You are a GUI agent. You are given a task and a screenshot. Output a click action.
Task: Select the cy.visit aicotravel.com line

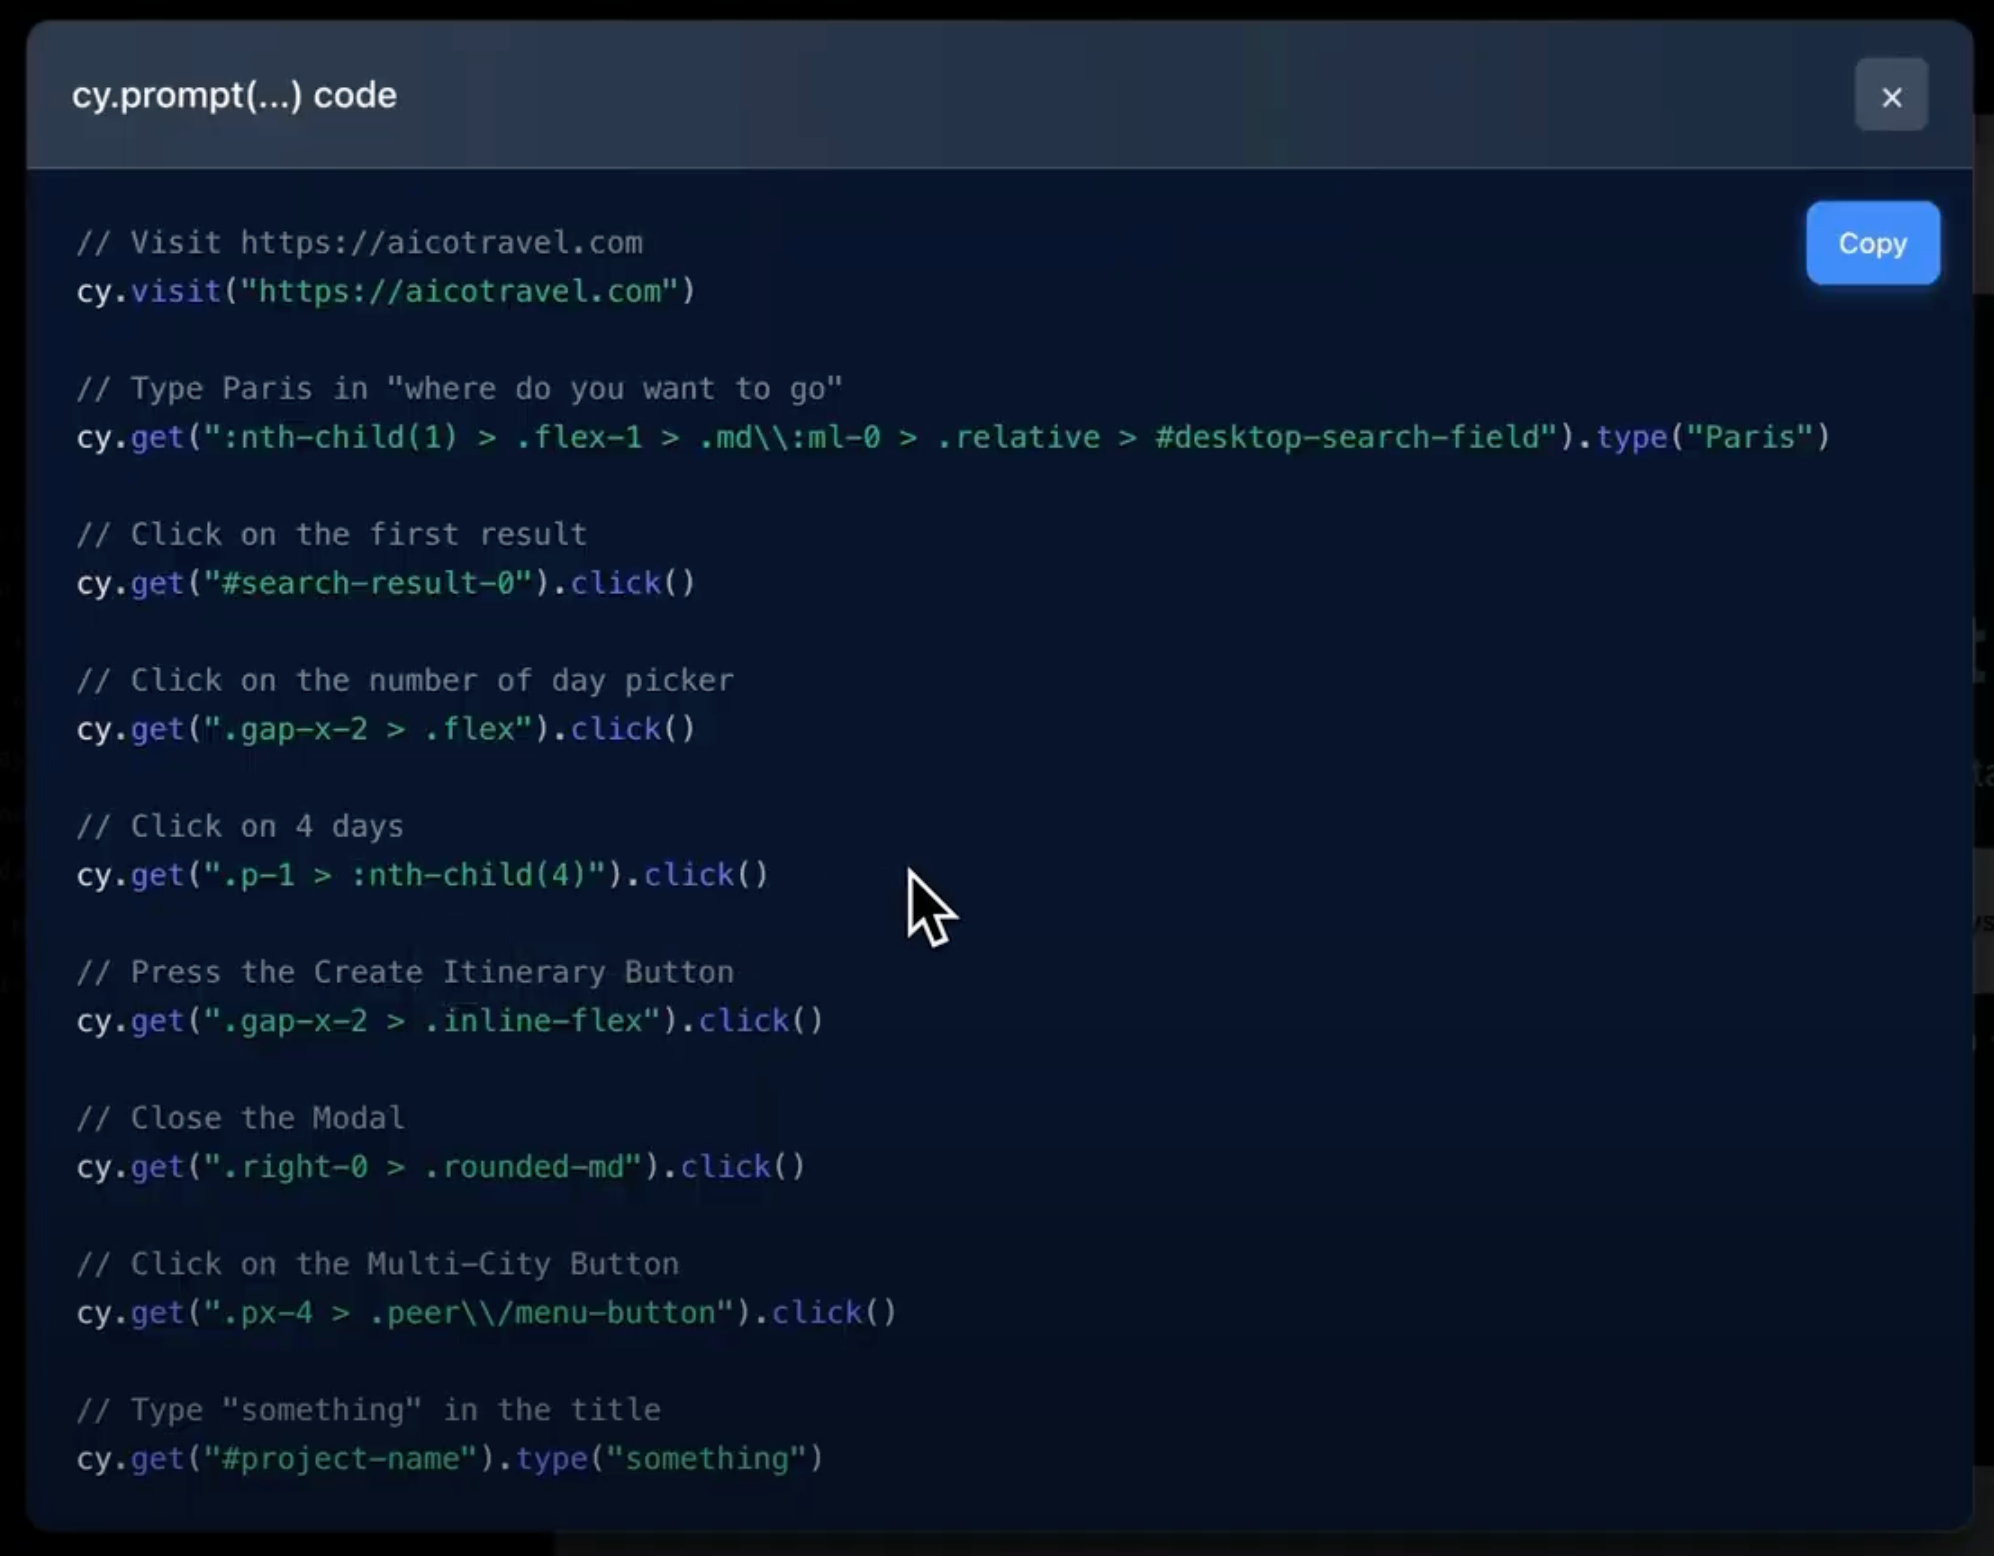[x=384, y=291]
